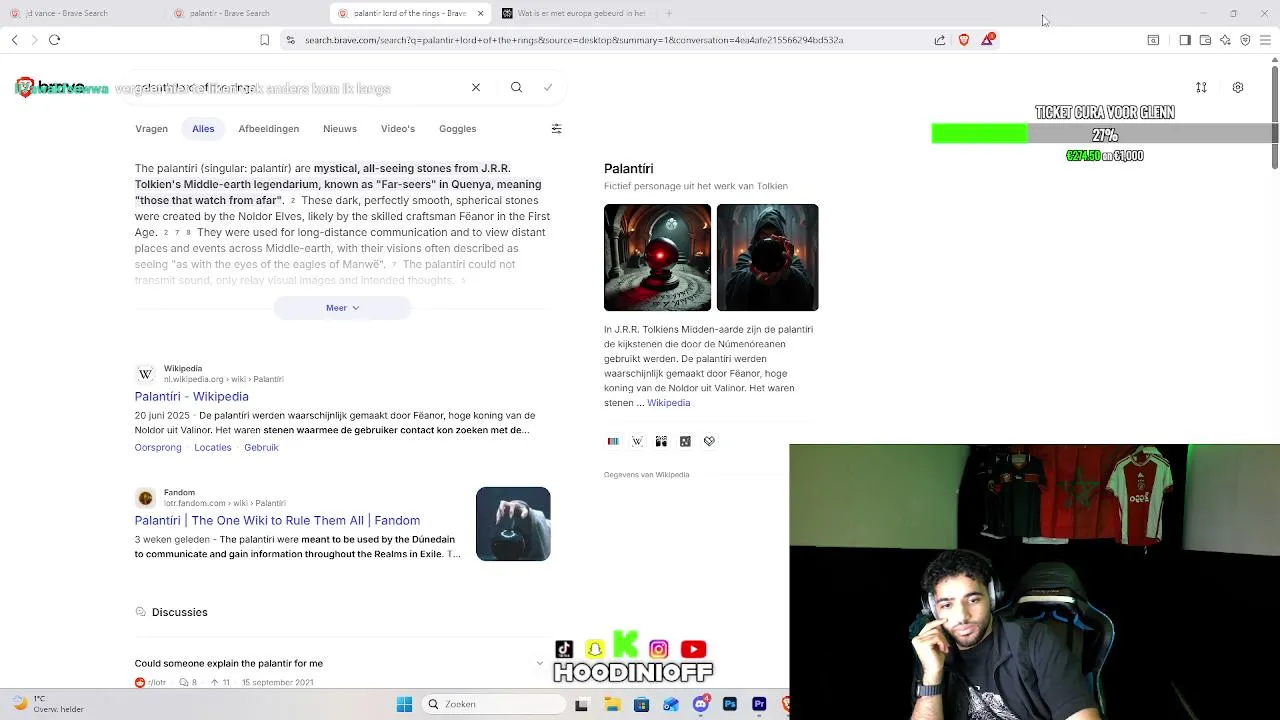The height and width of the screenshot is (720, 1280).
Task: Click the page vertical scrollbar
Action: (x=1275, y=115)
